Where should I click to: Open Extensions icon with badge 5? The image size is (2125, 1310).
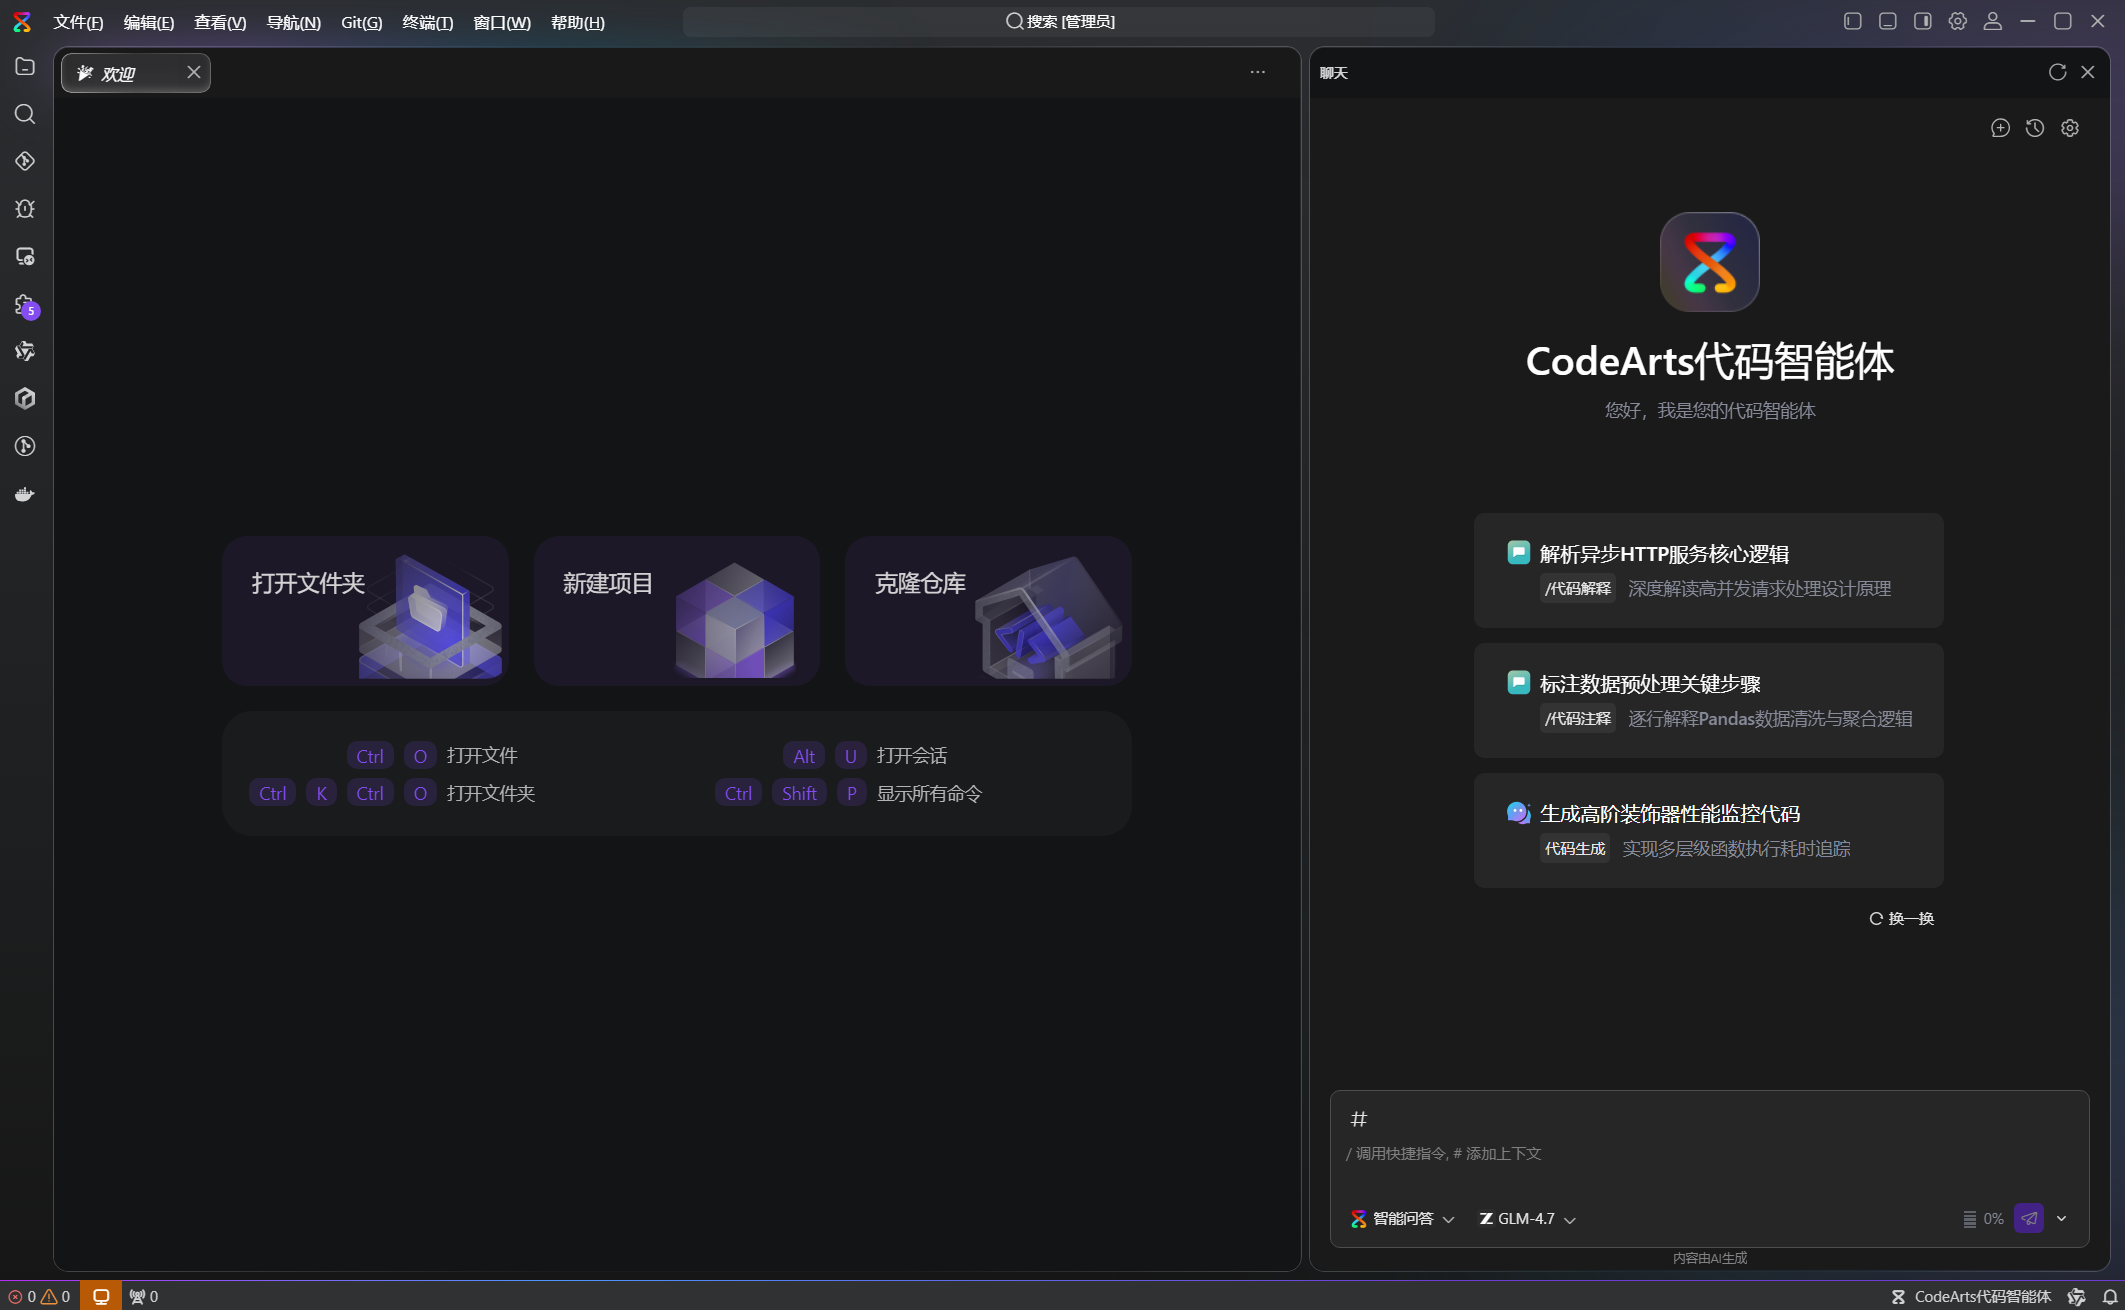pos(25,305)
